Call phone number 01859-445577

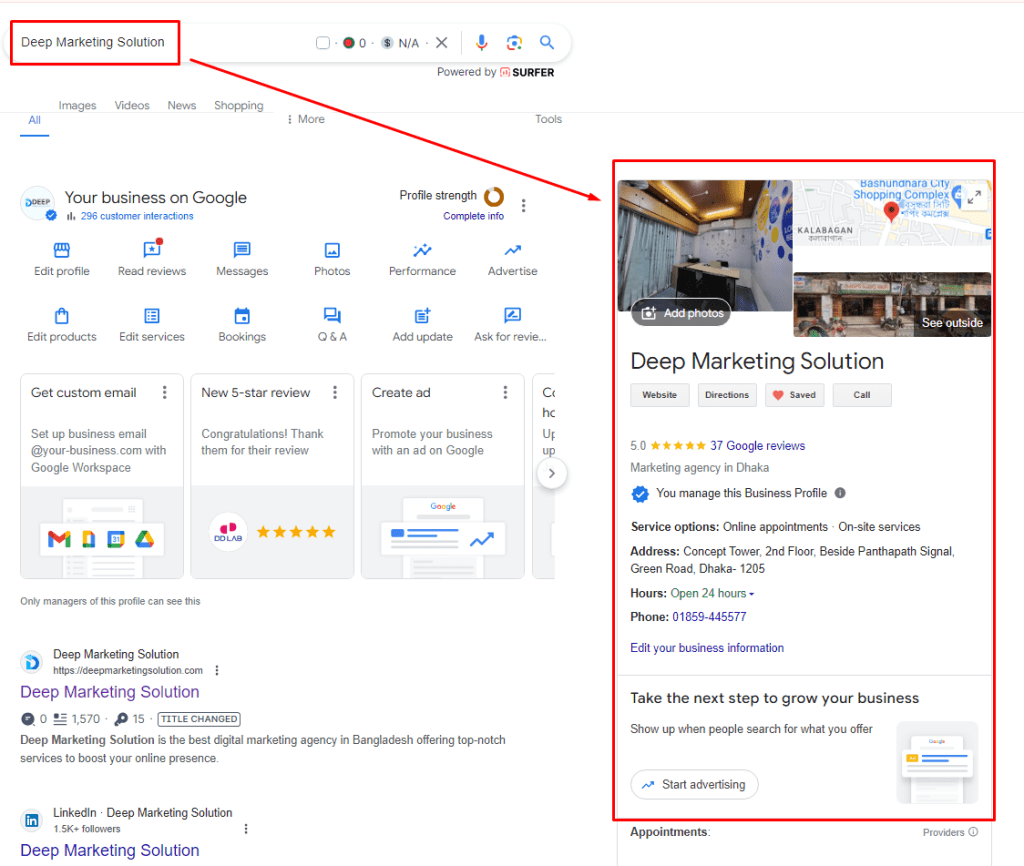pyautogui.click(x=709, y=617)
